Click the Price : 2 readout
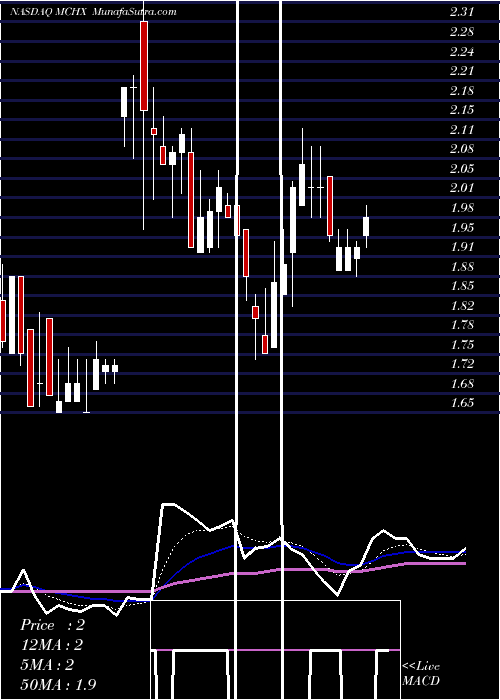 coord(52,625)
